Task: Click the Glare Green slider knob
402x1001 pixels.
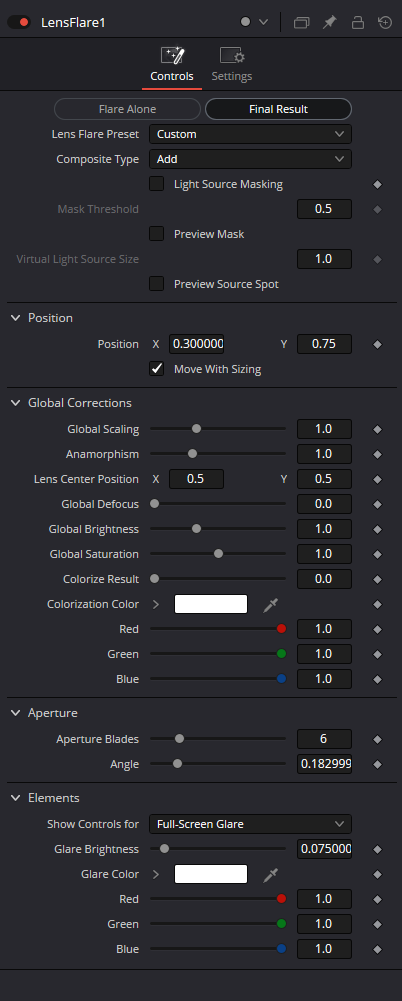Action: point(281,924)
